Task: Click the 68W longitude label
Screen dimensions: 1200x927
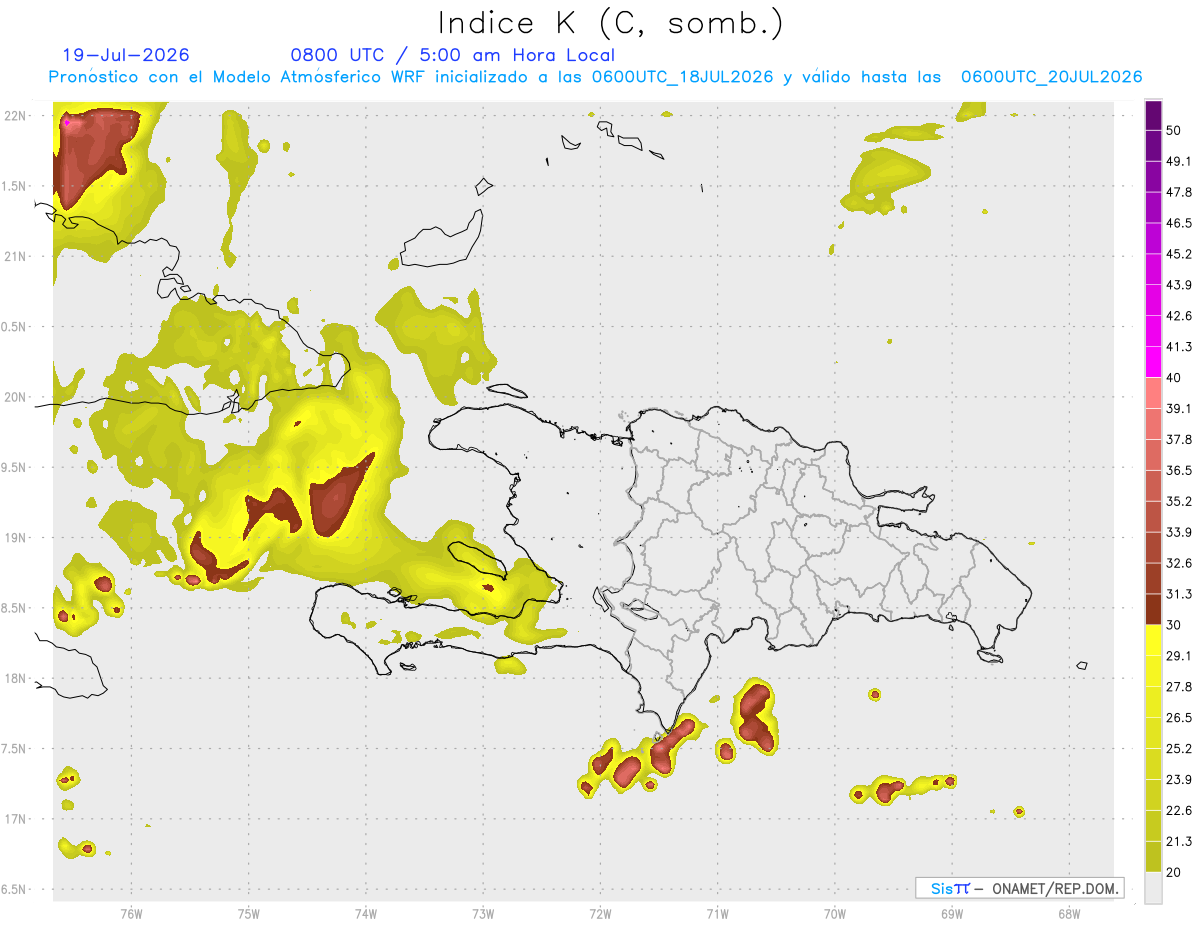Action: pyautogui.click(x=1069, y=913)
